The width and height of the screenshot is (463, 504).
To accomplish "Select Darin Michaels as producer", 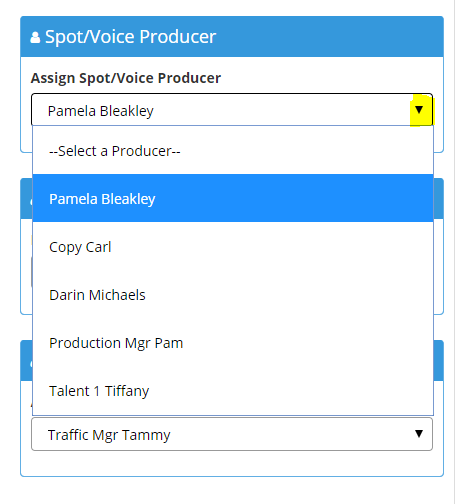I will [x=233, y=295].
